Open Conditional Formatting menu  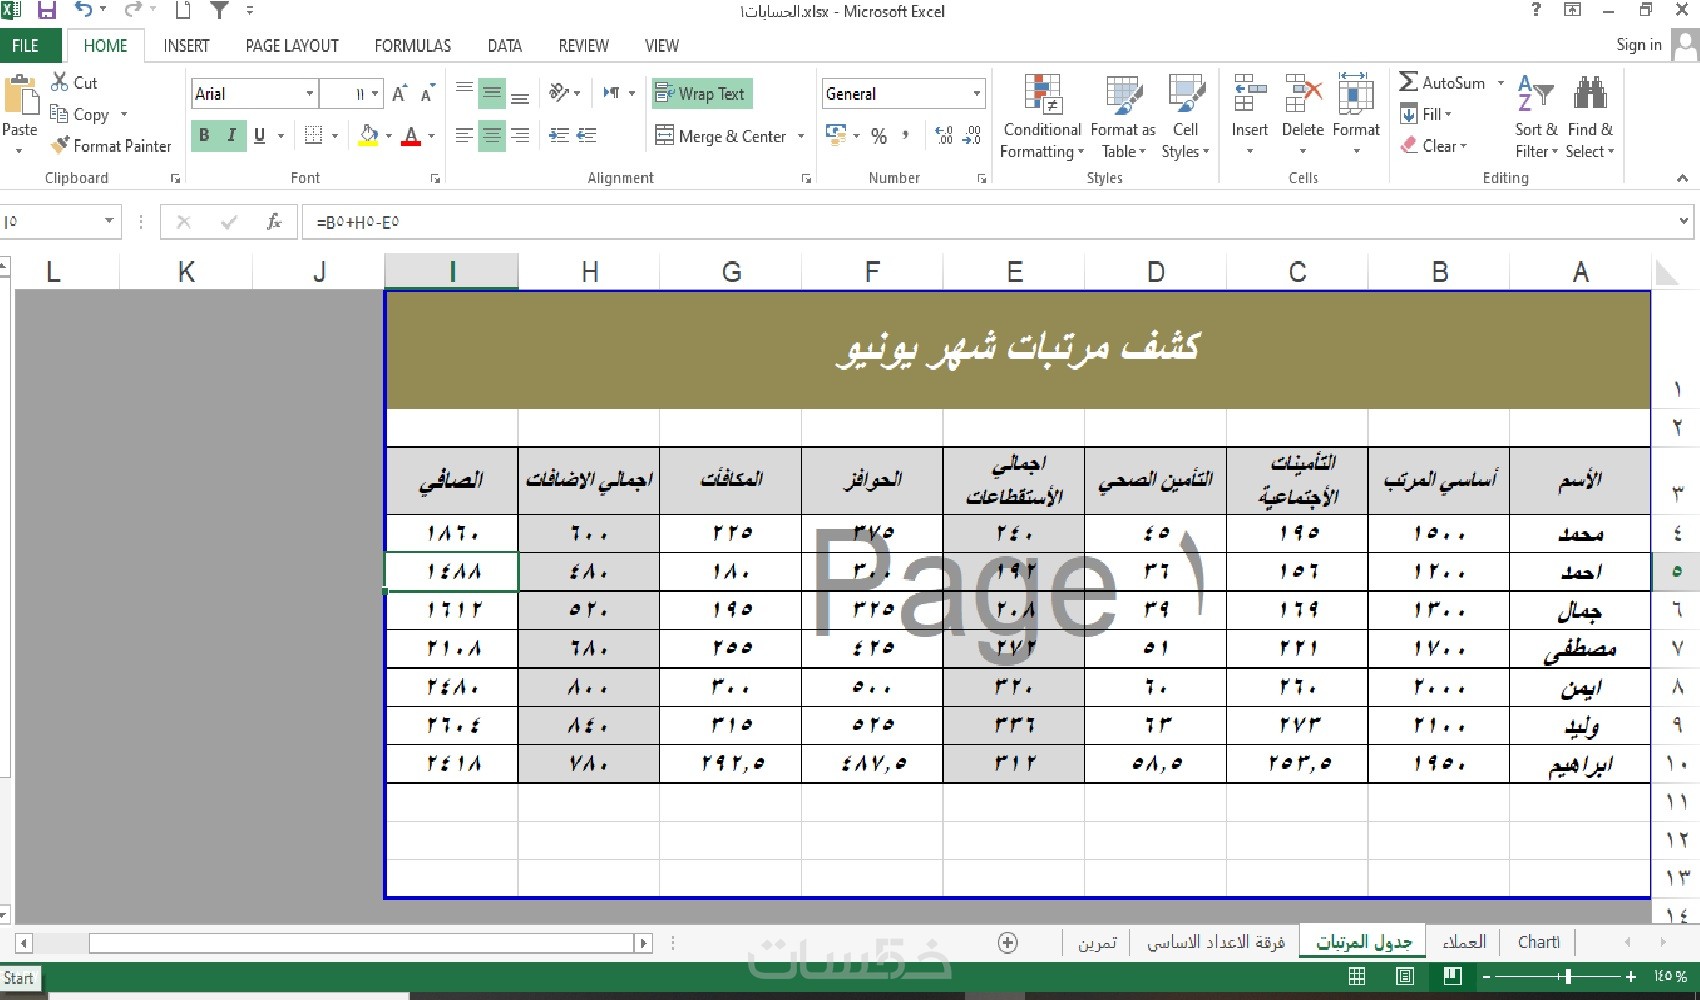[x=1042, y=116]
